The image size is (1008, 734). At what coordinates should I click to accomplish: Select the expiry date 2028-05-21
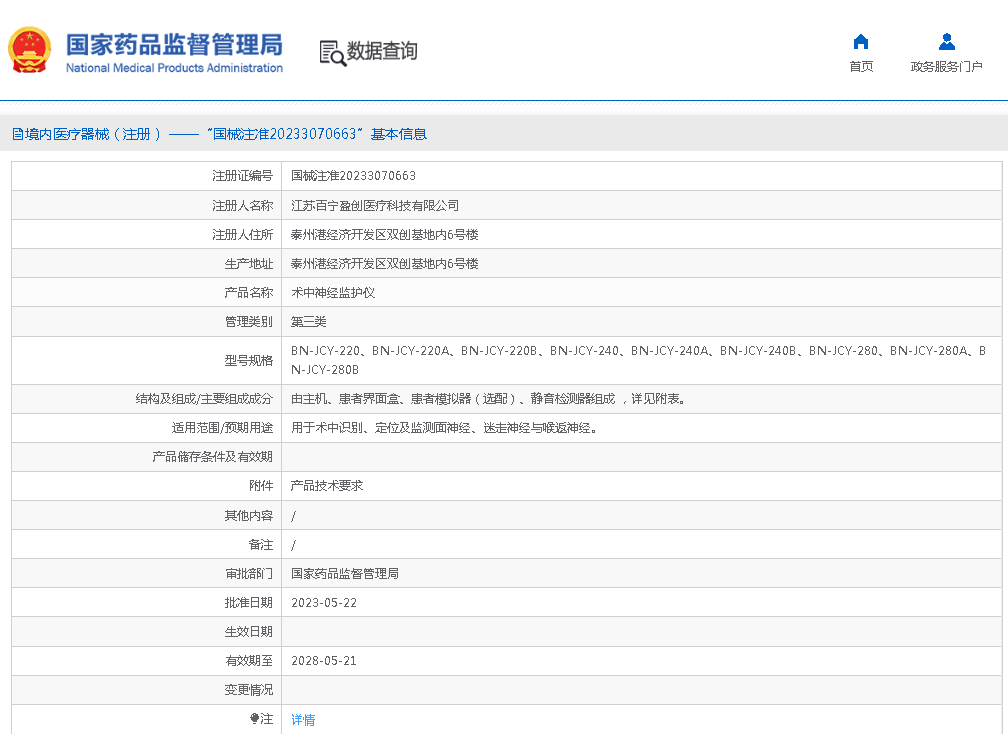pyautogui.click(x=323, y=661)
